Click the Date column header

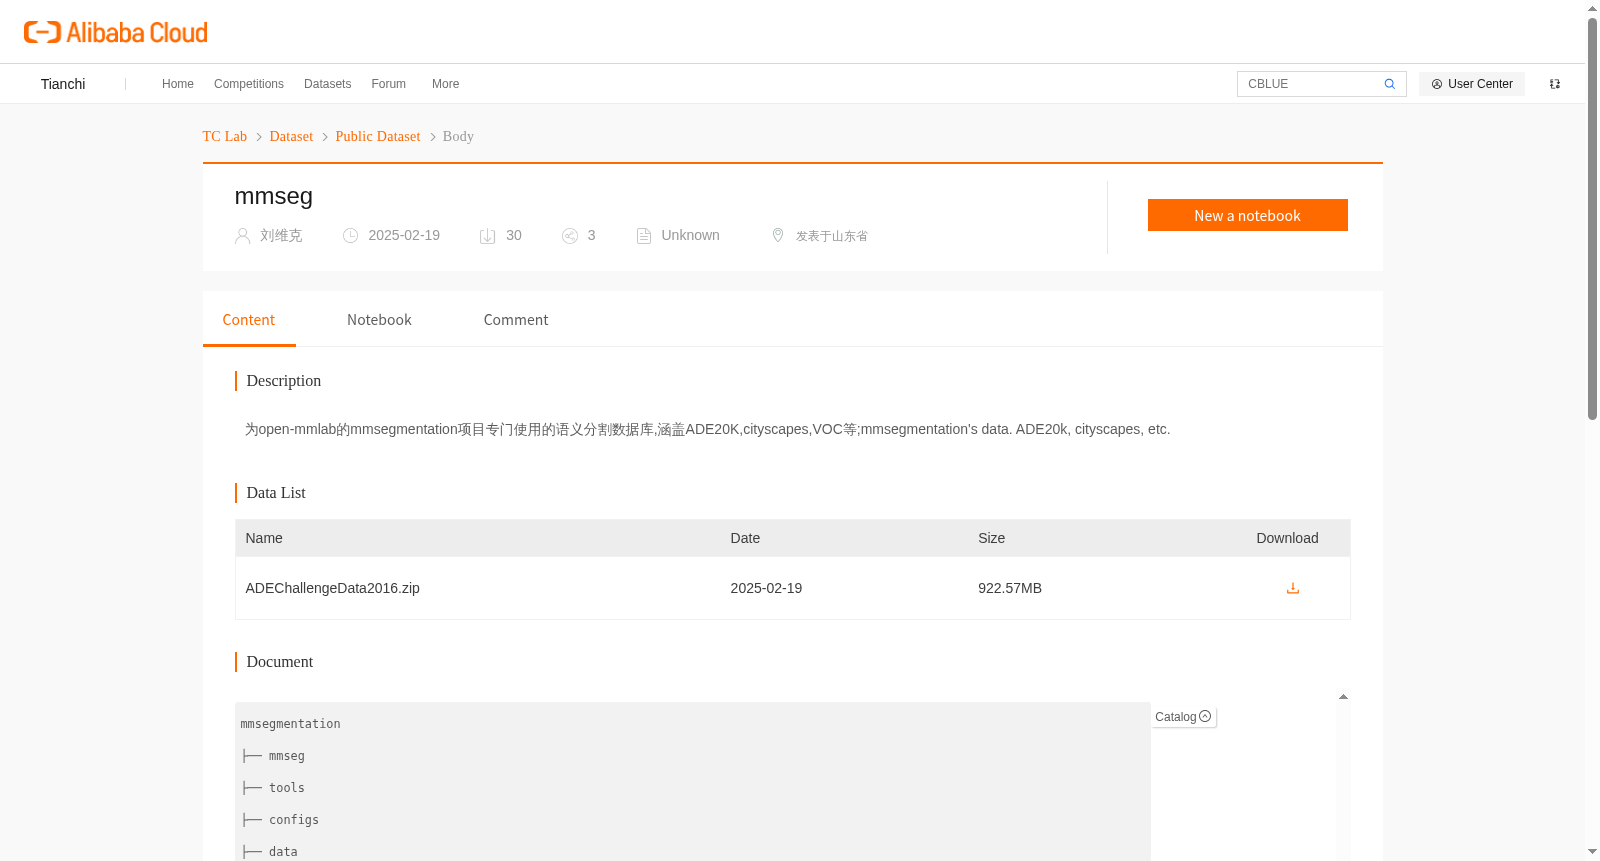pos(745,538)
